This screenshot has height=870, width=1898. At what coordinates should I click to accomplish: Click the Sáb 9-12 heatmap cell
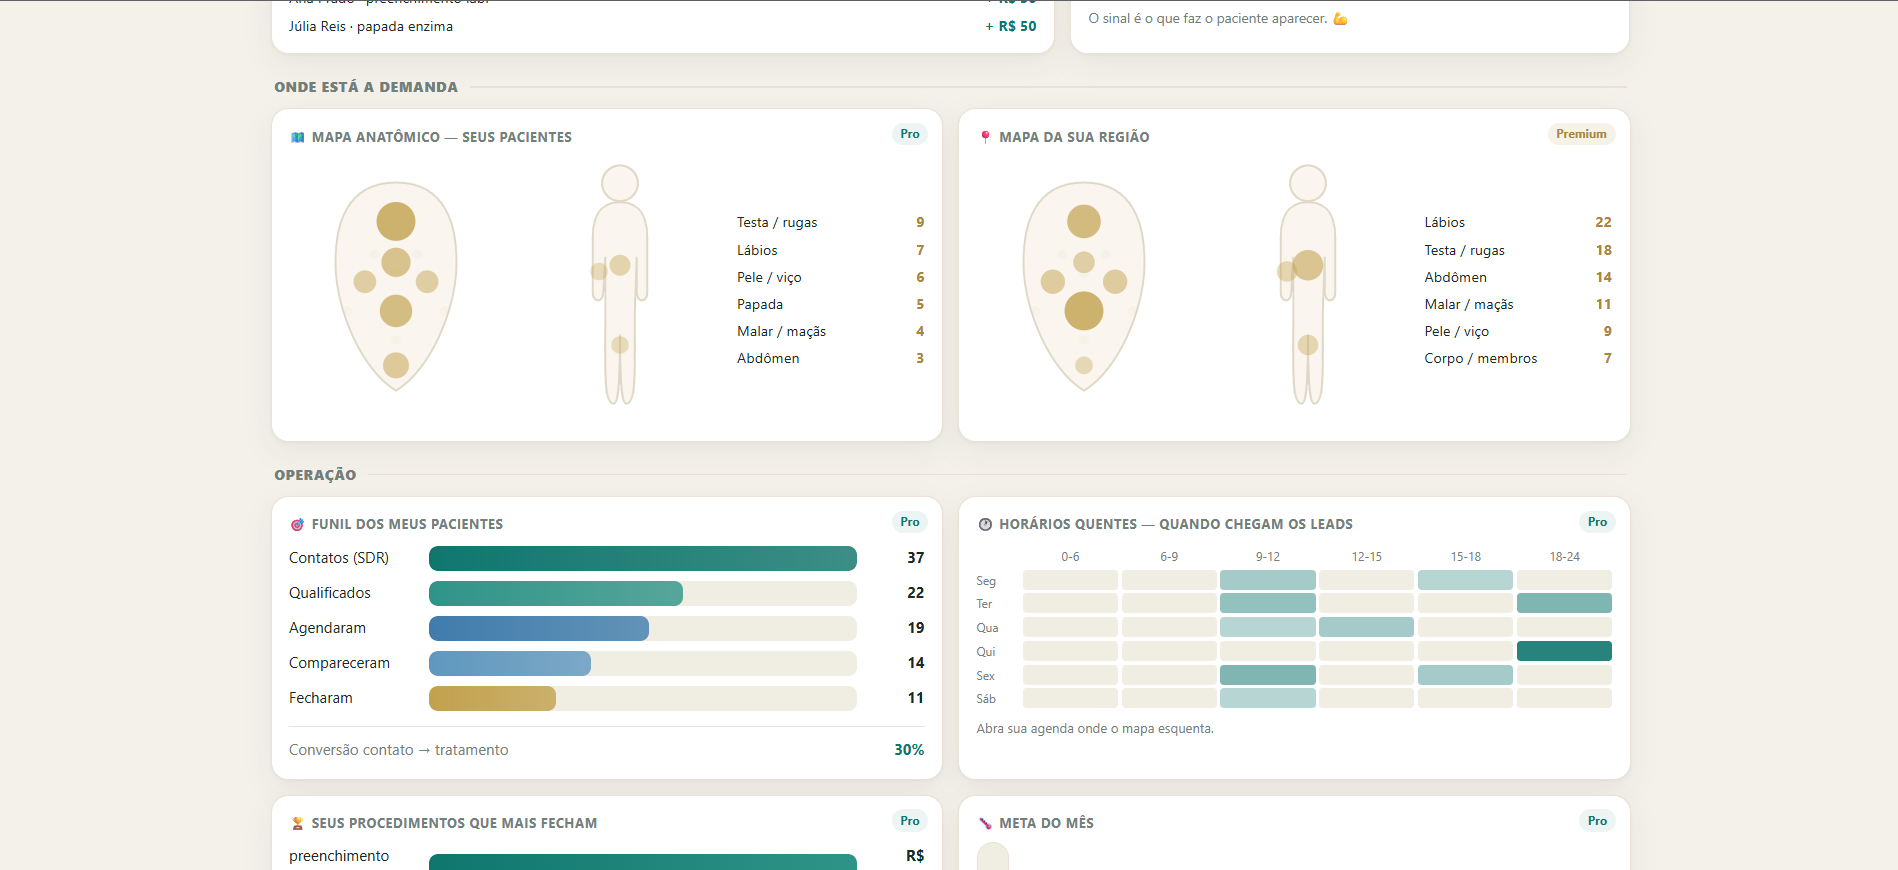(1267, 698)
